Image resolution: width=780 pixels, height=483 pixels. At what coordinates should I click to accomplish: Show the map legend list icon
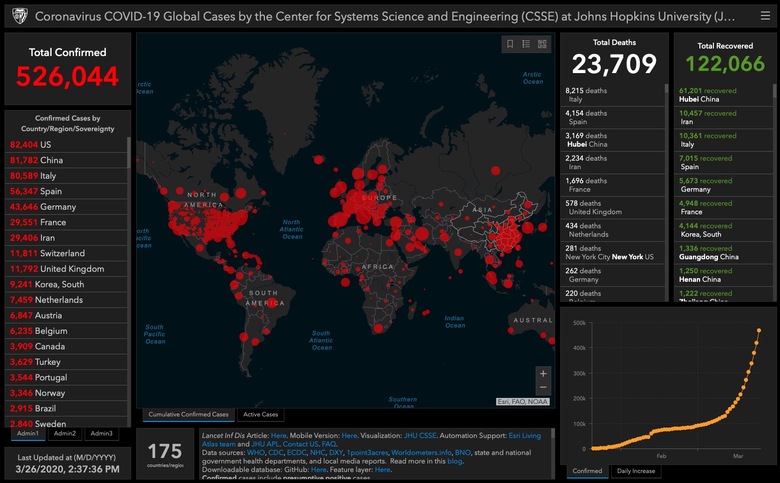(x=526, y=44)
